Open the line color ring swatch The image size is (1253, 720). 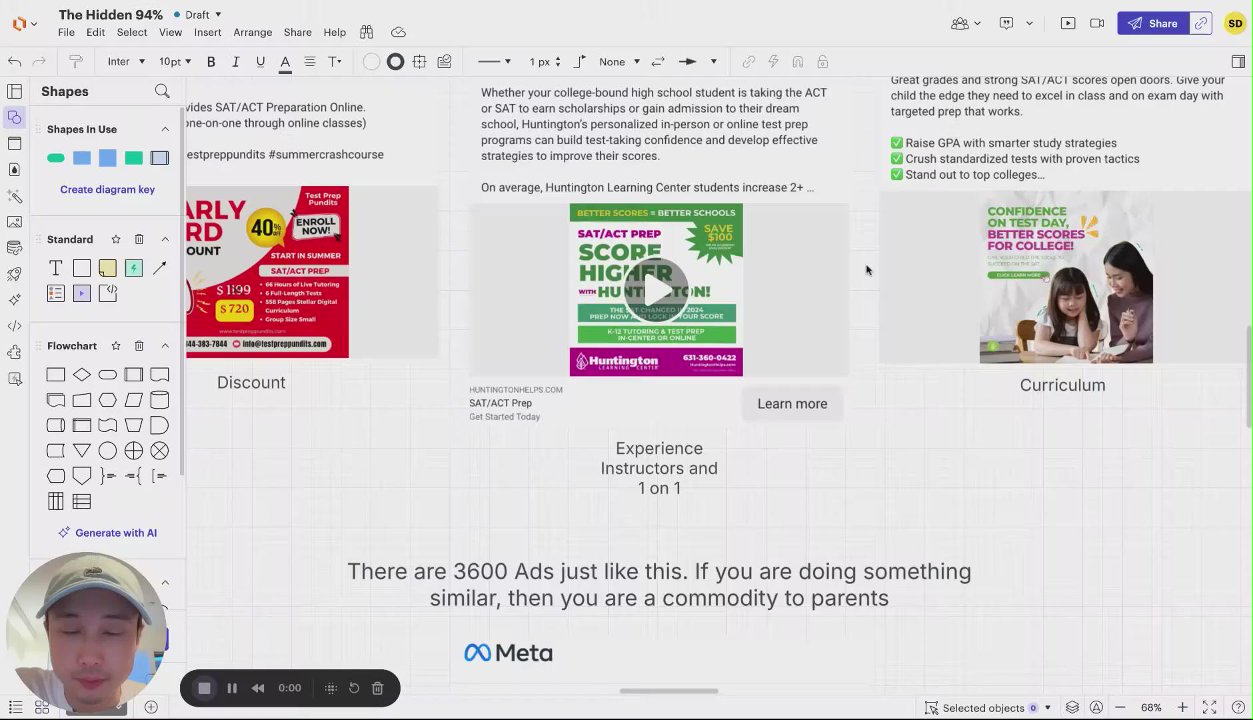[x=395, y=62]
